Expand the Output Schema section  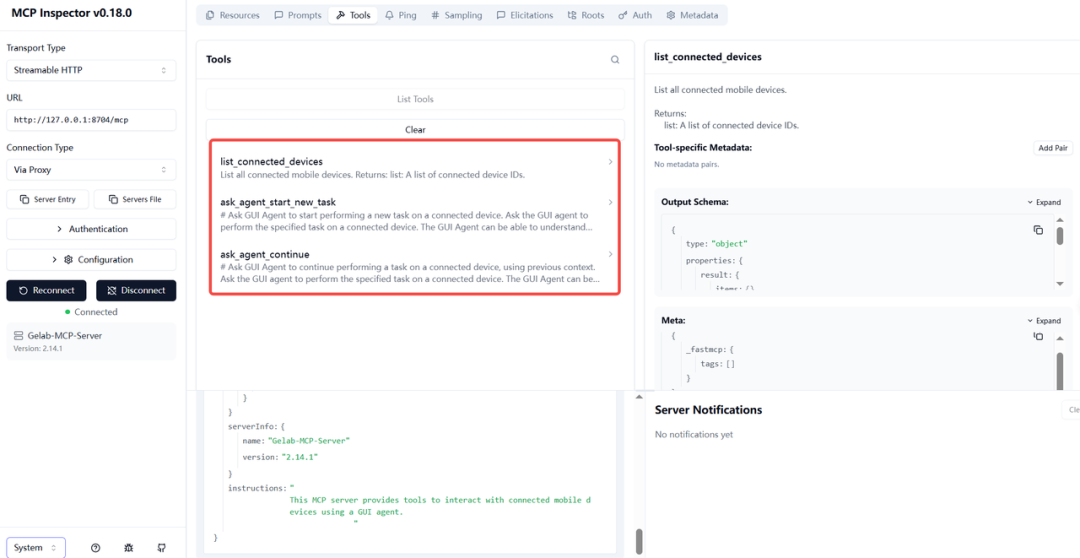click(x=1043, y=203)
